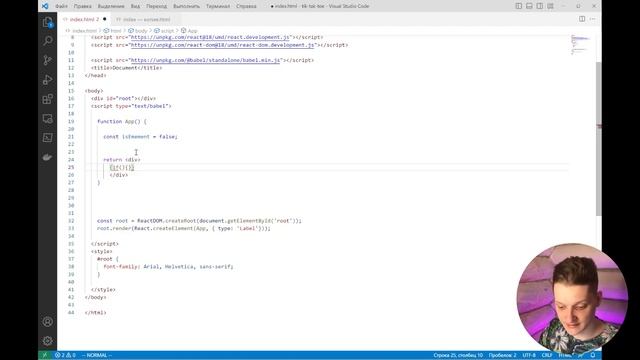Click the root.render code line 33
The height and width of the screenshot is (360, 640).
tap(184, 229)
